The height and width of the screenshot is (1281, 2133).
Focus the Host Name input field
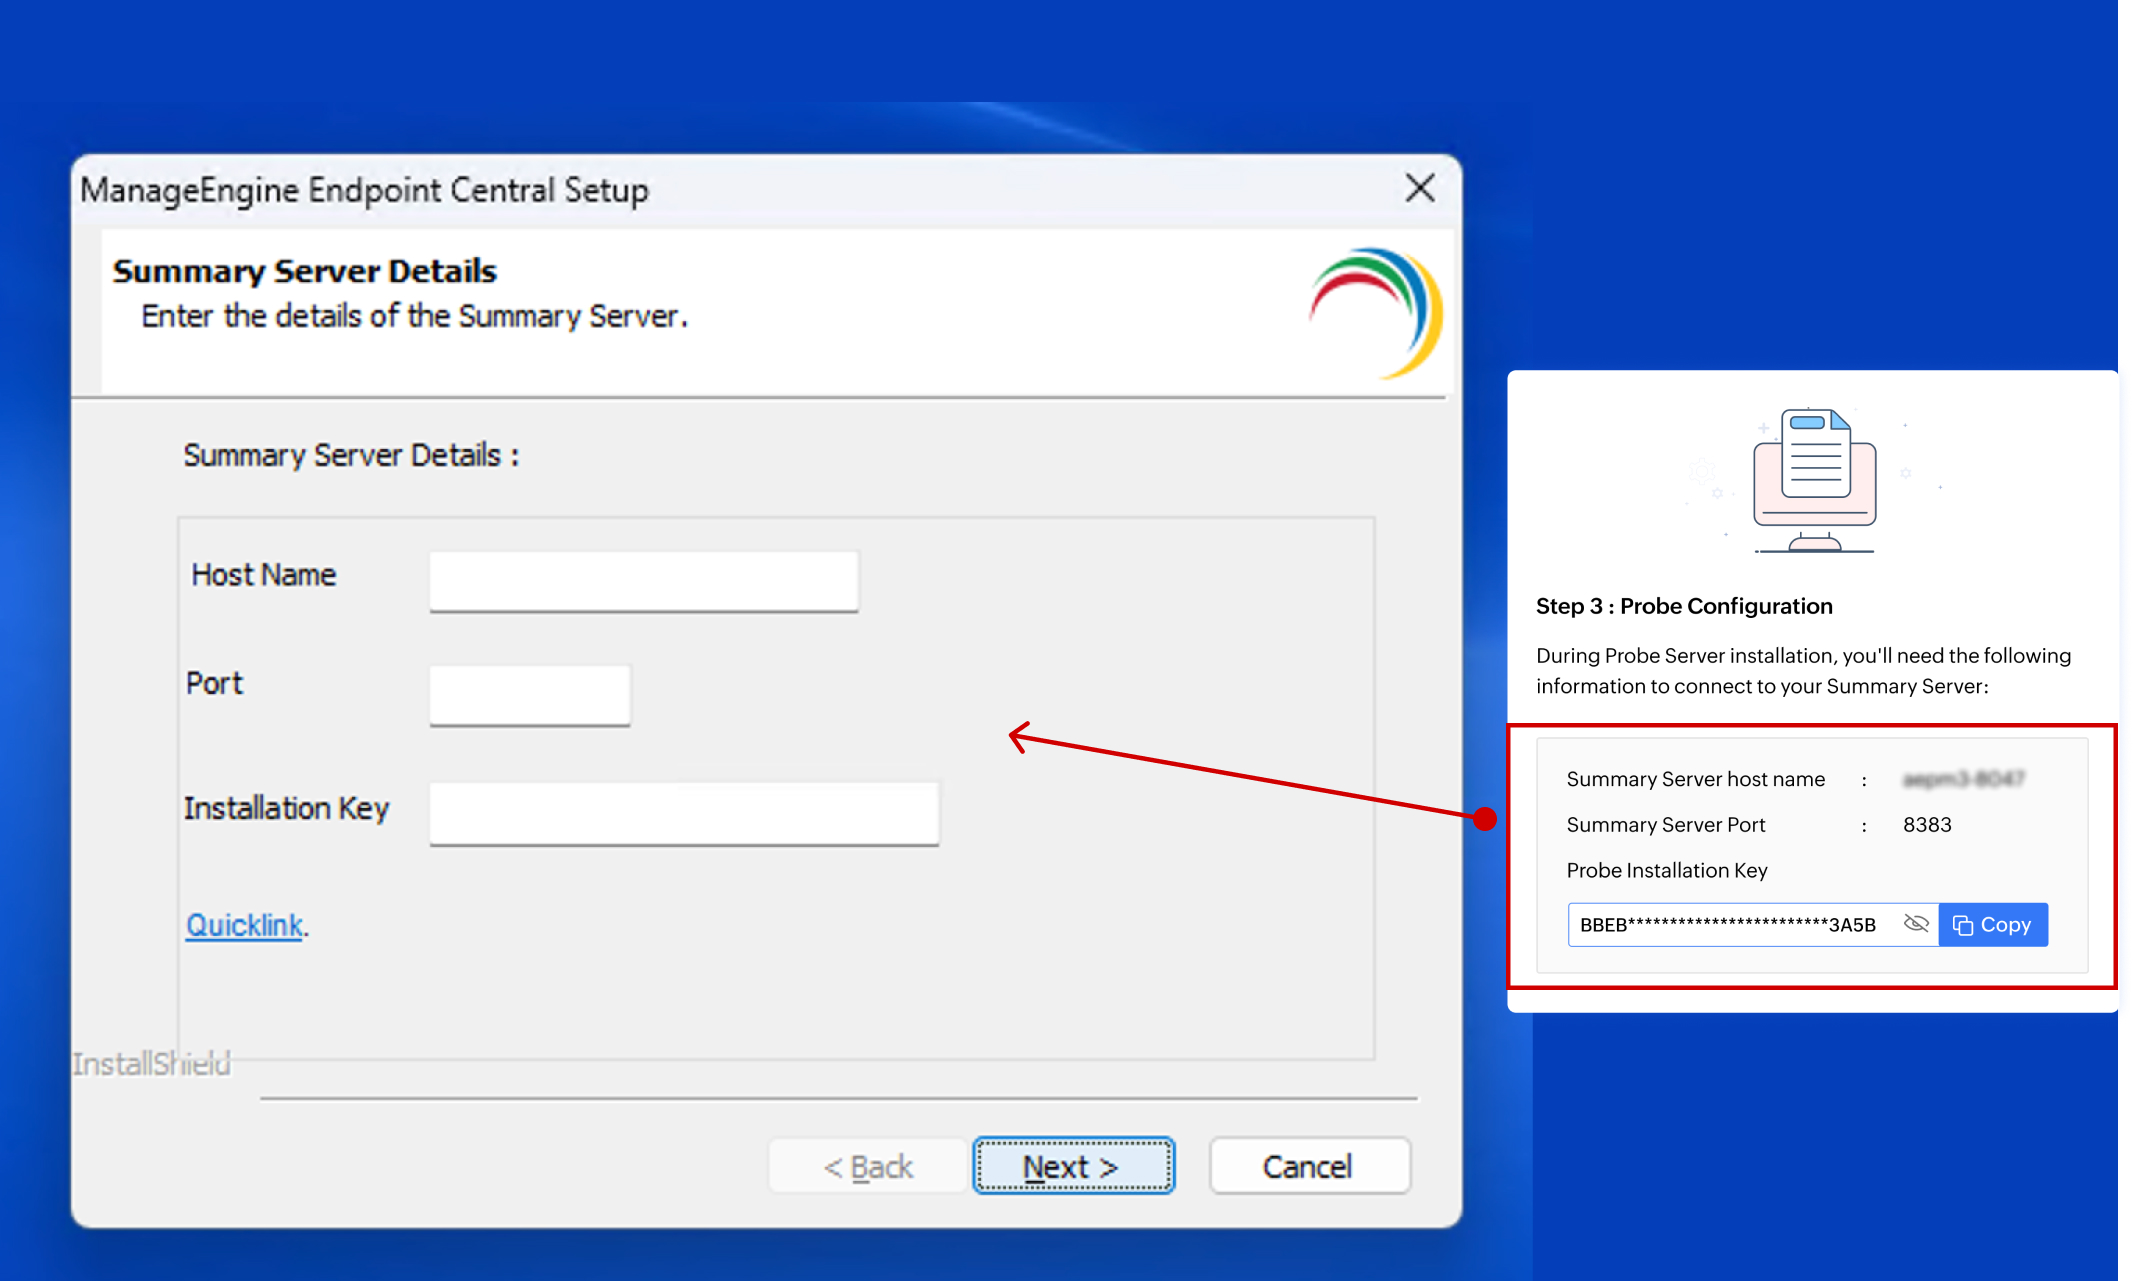tap(643, 580)
